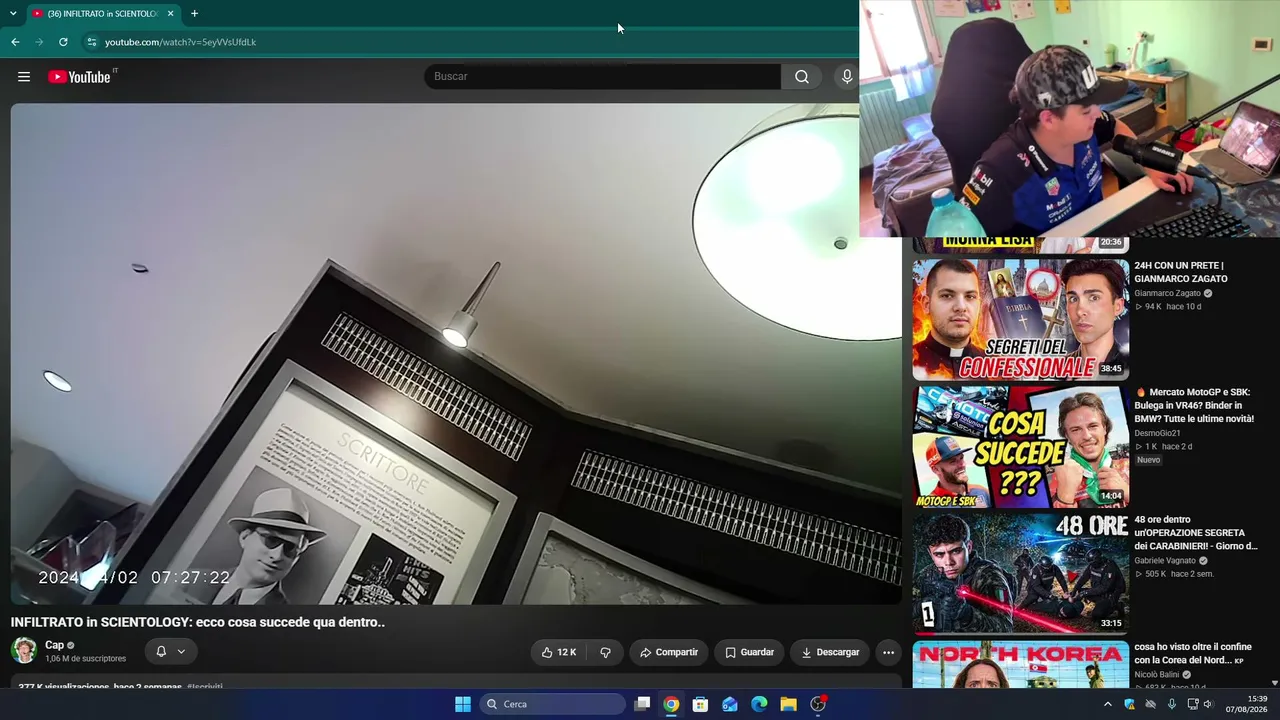
Task: Open Task View on the taskbar
Action: pos(643,704)
